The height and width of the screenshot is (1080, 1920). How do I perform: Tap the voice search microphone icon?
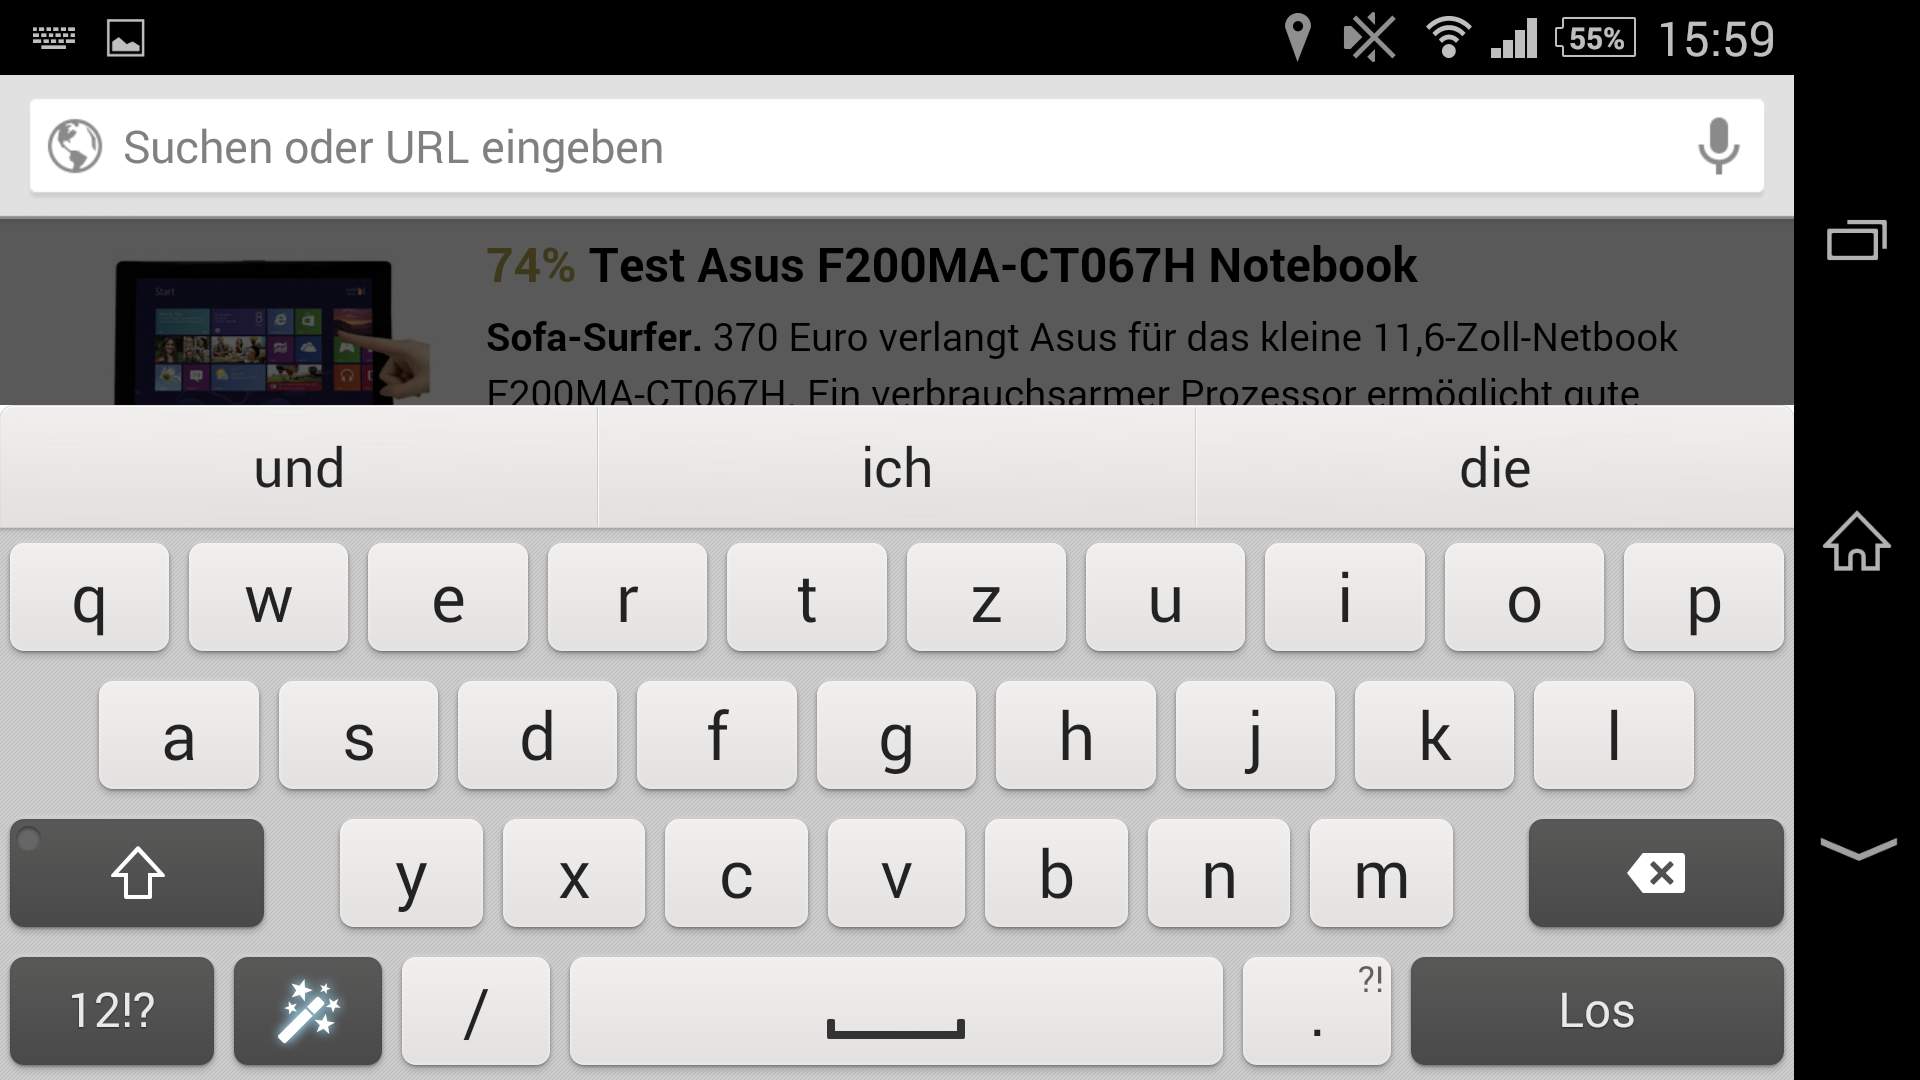[1718, 146]
